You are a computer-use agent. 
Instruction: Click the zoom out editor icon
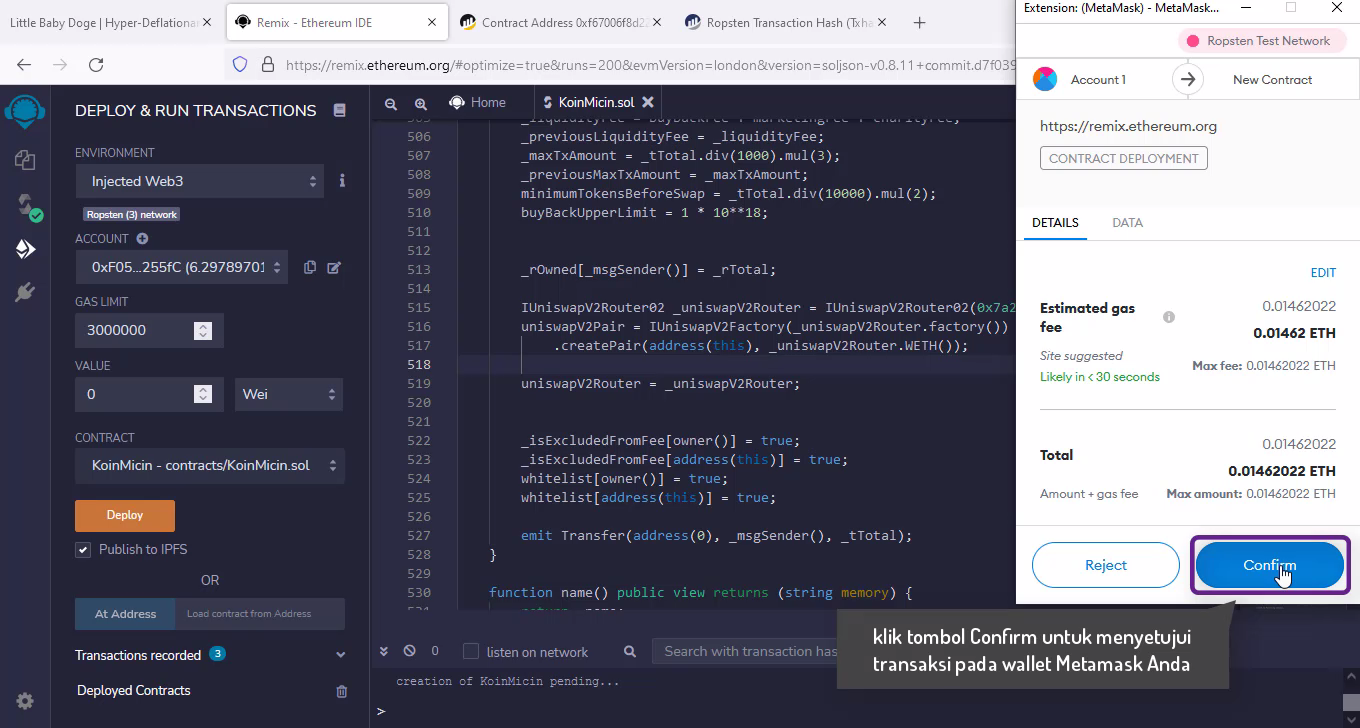pos(391,103)
